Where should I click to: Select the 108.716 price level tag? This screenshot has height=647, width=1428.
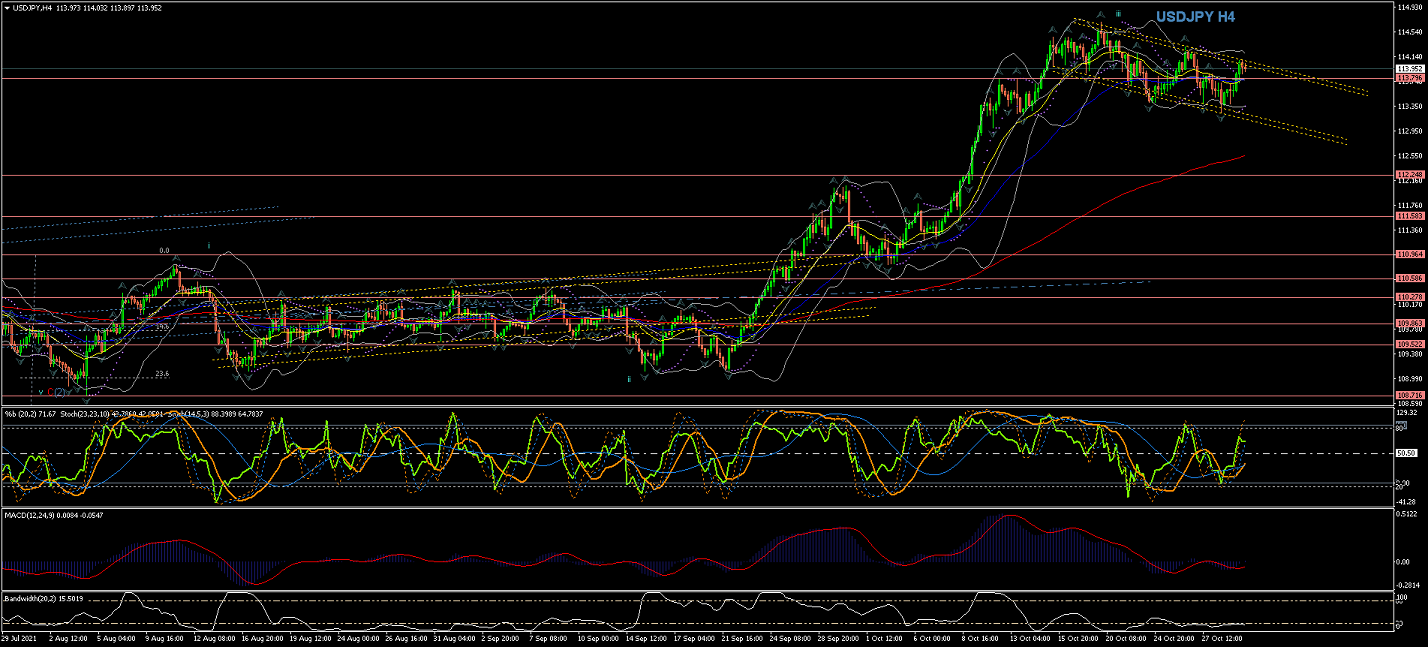tap(1410, 395)
